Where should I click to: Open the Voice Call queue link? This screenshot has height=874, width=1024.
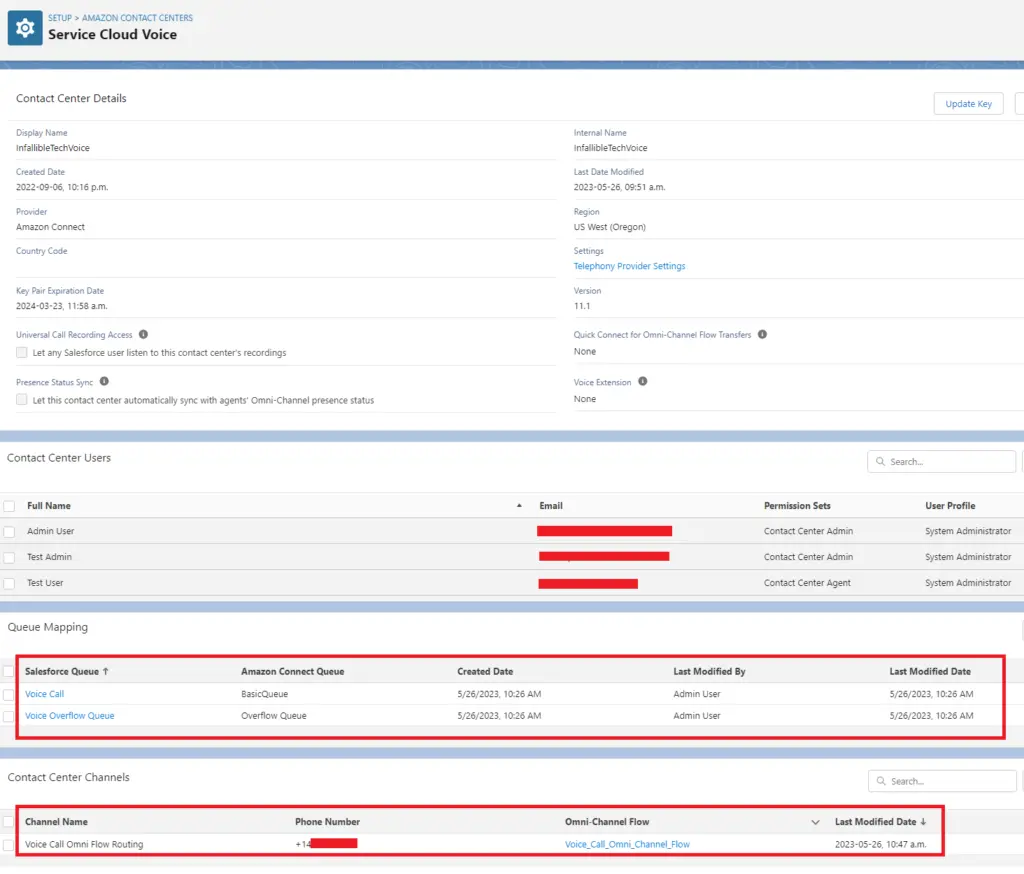point(44,694)
